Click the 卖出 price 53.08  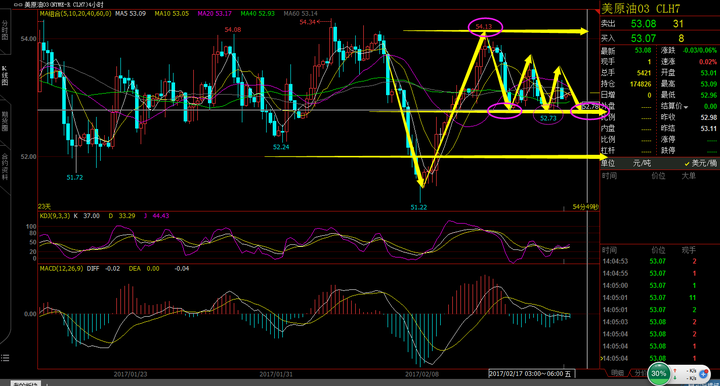pos(643,24)
